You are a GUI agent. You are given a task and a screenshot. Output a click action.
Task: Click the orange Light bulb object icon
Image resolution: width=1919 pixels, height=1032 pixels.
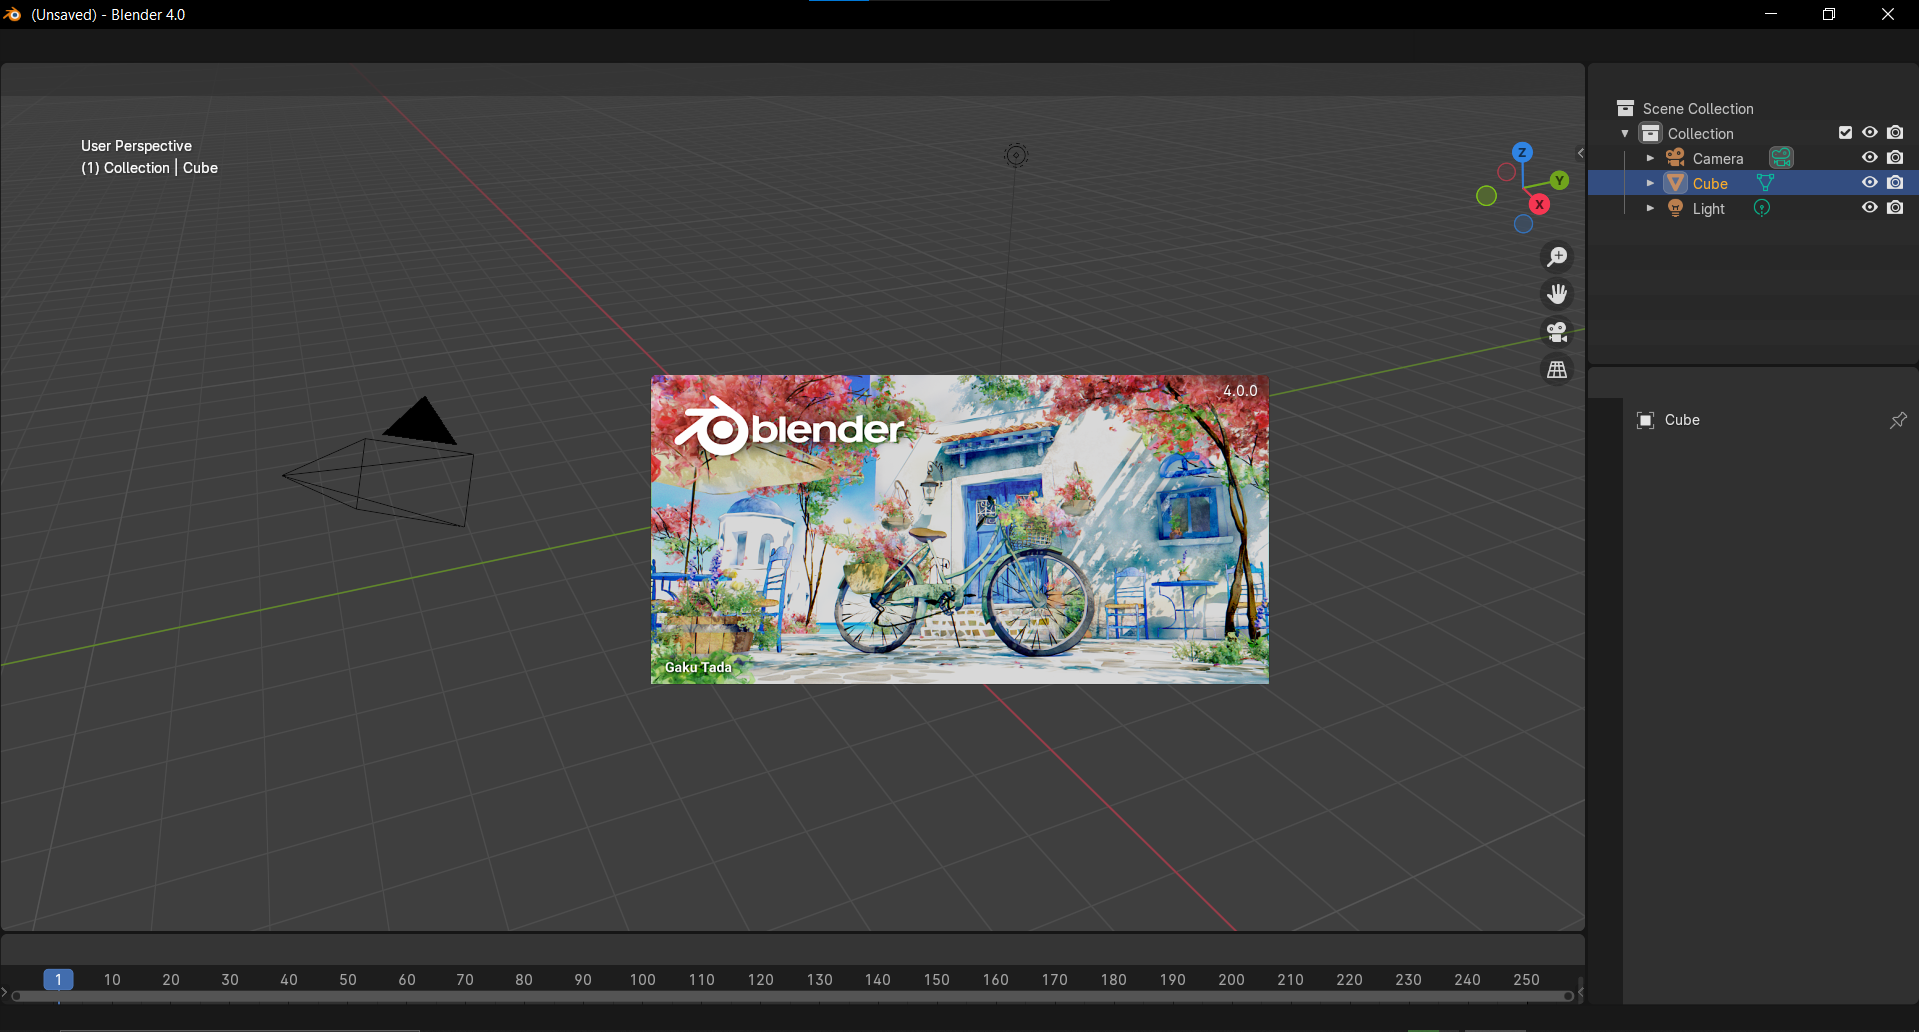pyautogui.click(x=1675, y=208)
